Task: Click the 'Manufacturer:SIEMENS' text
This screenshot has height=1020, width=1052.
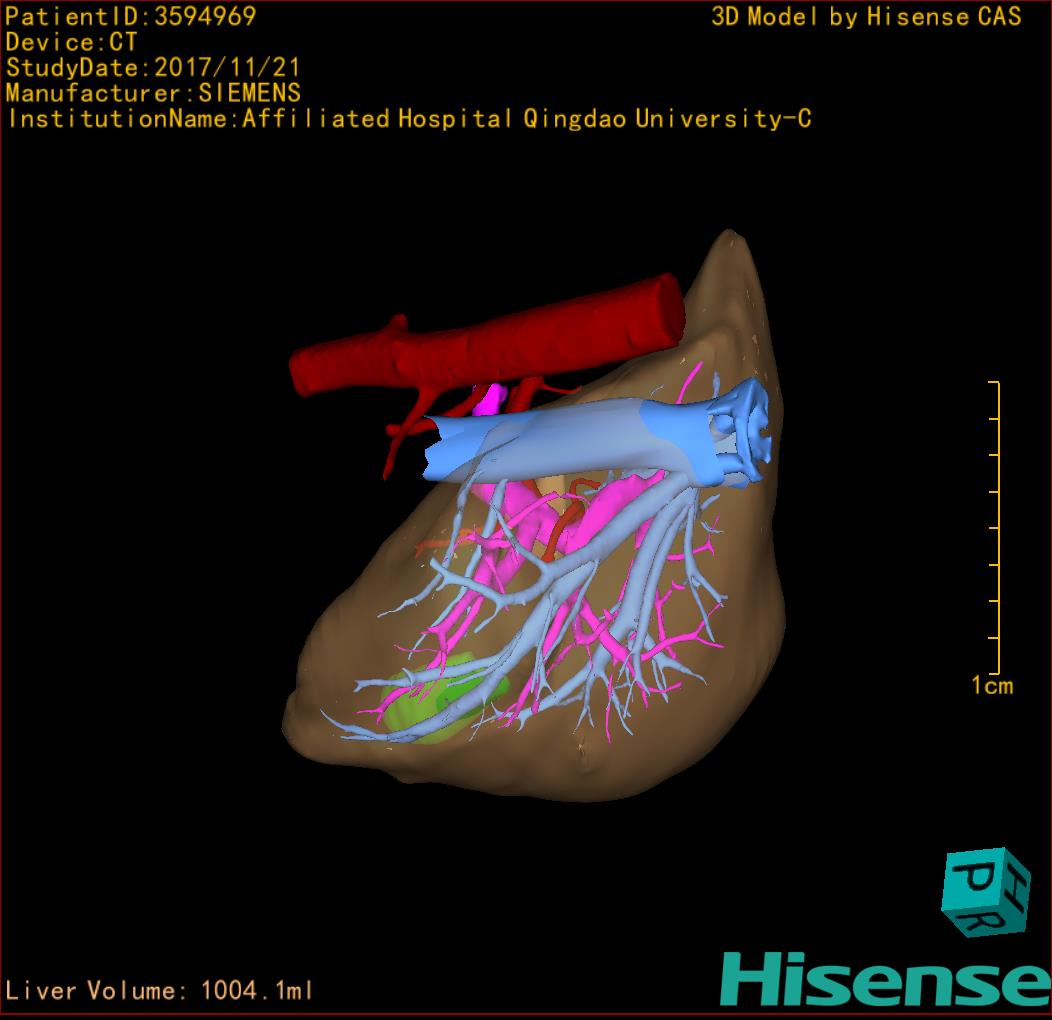Action: pyautogui.click(x=153, y=93)
